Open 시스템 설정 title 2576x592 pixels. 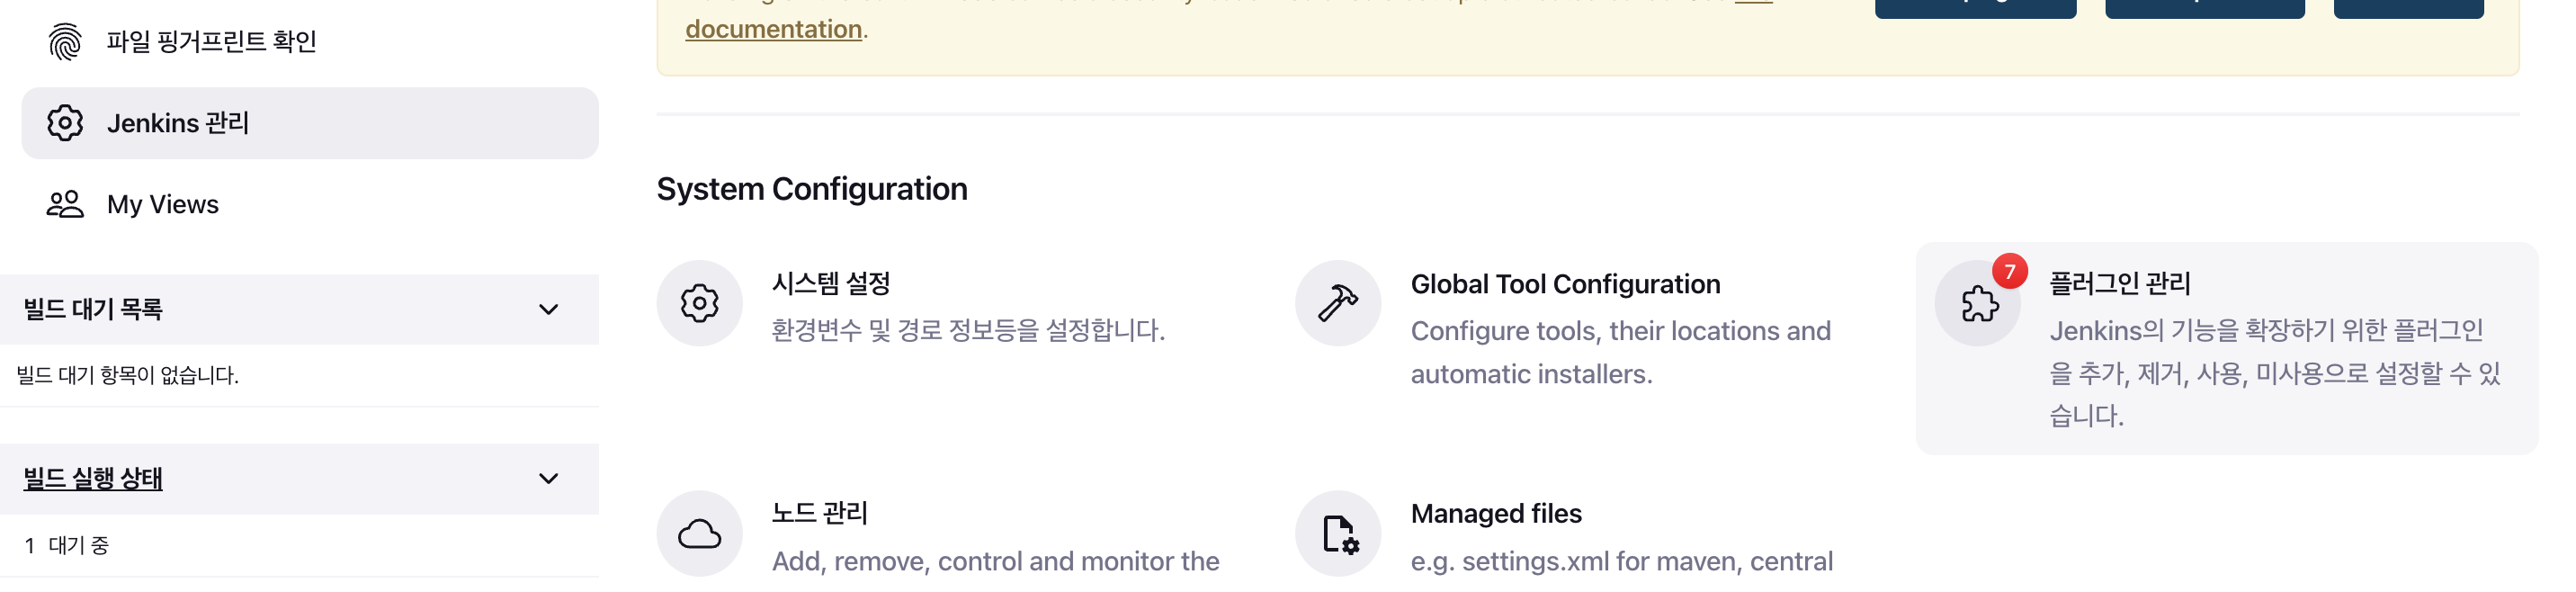coord(830,283)
